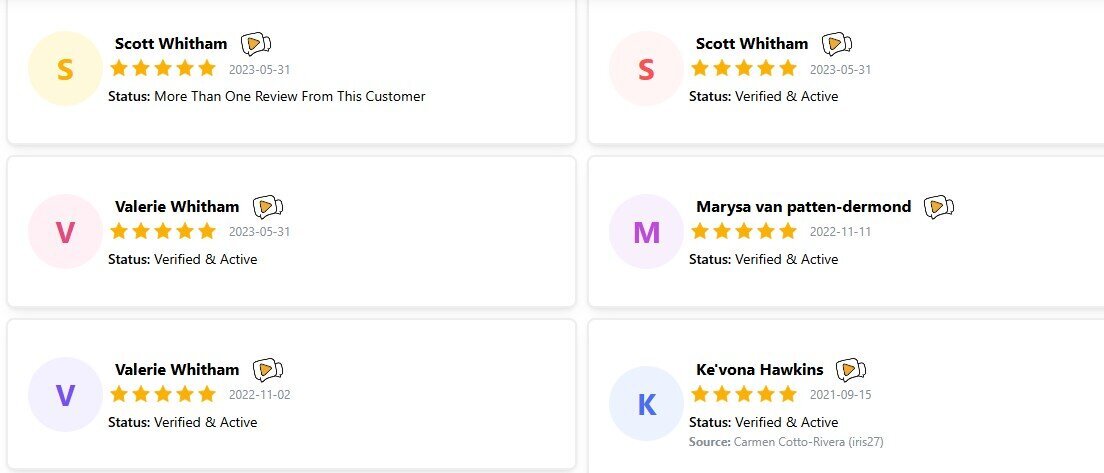Open video icon beside Ke'vona Hawkins
This screenshot has width=1104, height=473.
[x=851, y=370]
